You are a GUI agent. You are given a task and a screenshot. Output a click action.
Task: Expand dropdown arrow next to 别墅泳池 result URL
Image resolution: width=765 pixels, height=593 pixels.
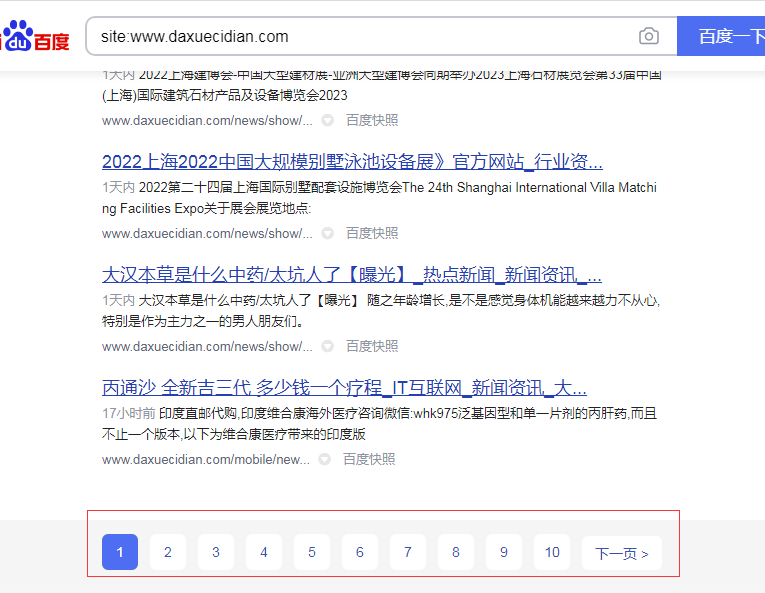327,233
